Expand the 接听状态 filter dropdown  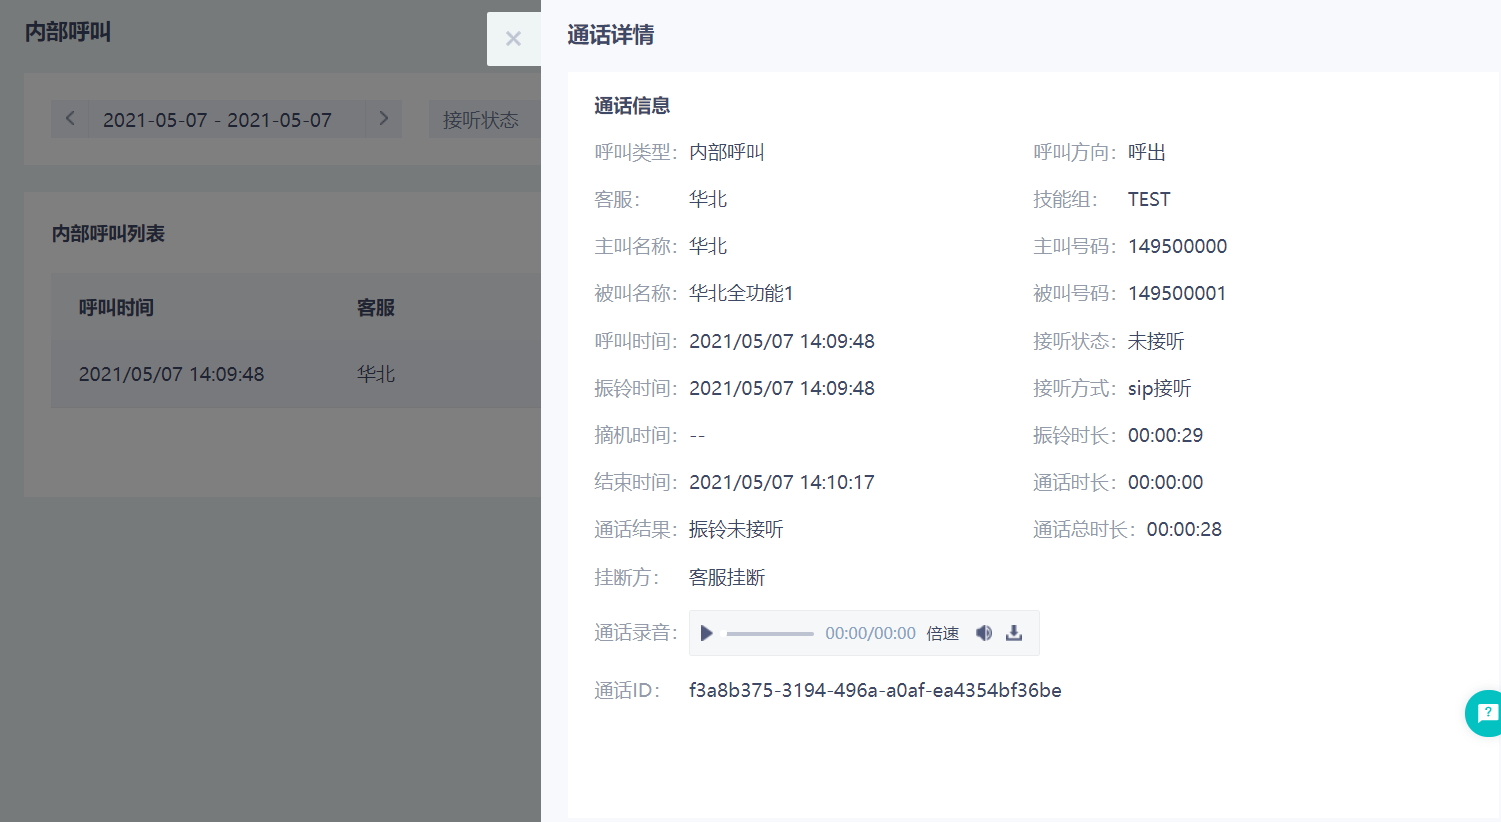(x=481, y=120)
